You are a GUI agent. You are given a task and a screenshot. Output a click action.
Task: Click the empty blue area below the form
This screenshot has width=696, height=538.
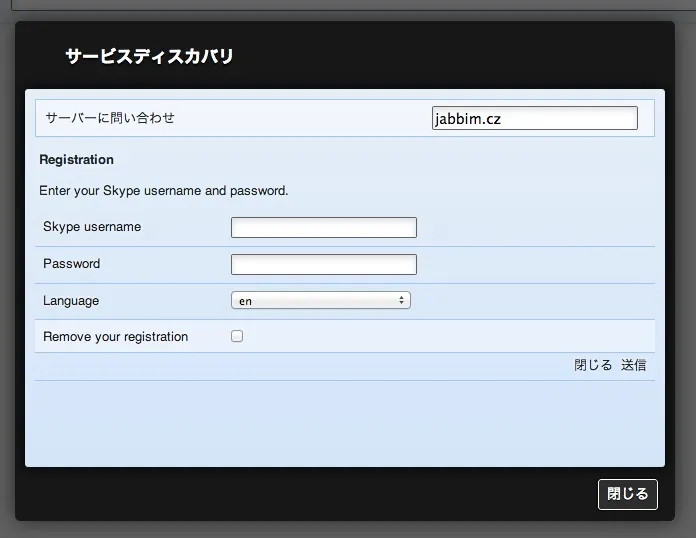(x=344, y=424)
